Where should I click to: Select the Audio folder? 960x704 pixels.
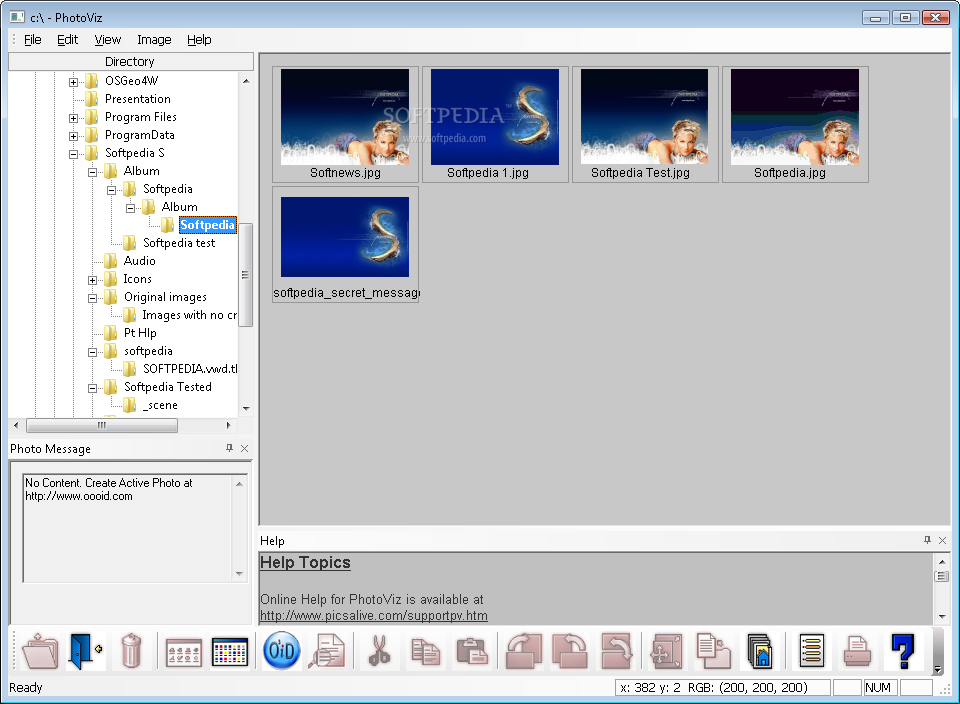140,261
